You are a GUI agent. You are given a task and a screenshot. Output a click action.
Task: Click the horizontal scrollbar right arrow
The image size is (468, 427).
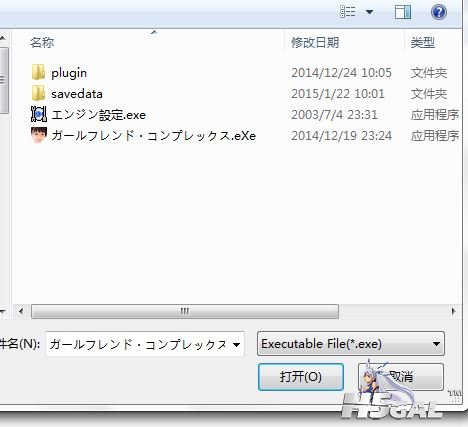(x=453, y=312)
